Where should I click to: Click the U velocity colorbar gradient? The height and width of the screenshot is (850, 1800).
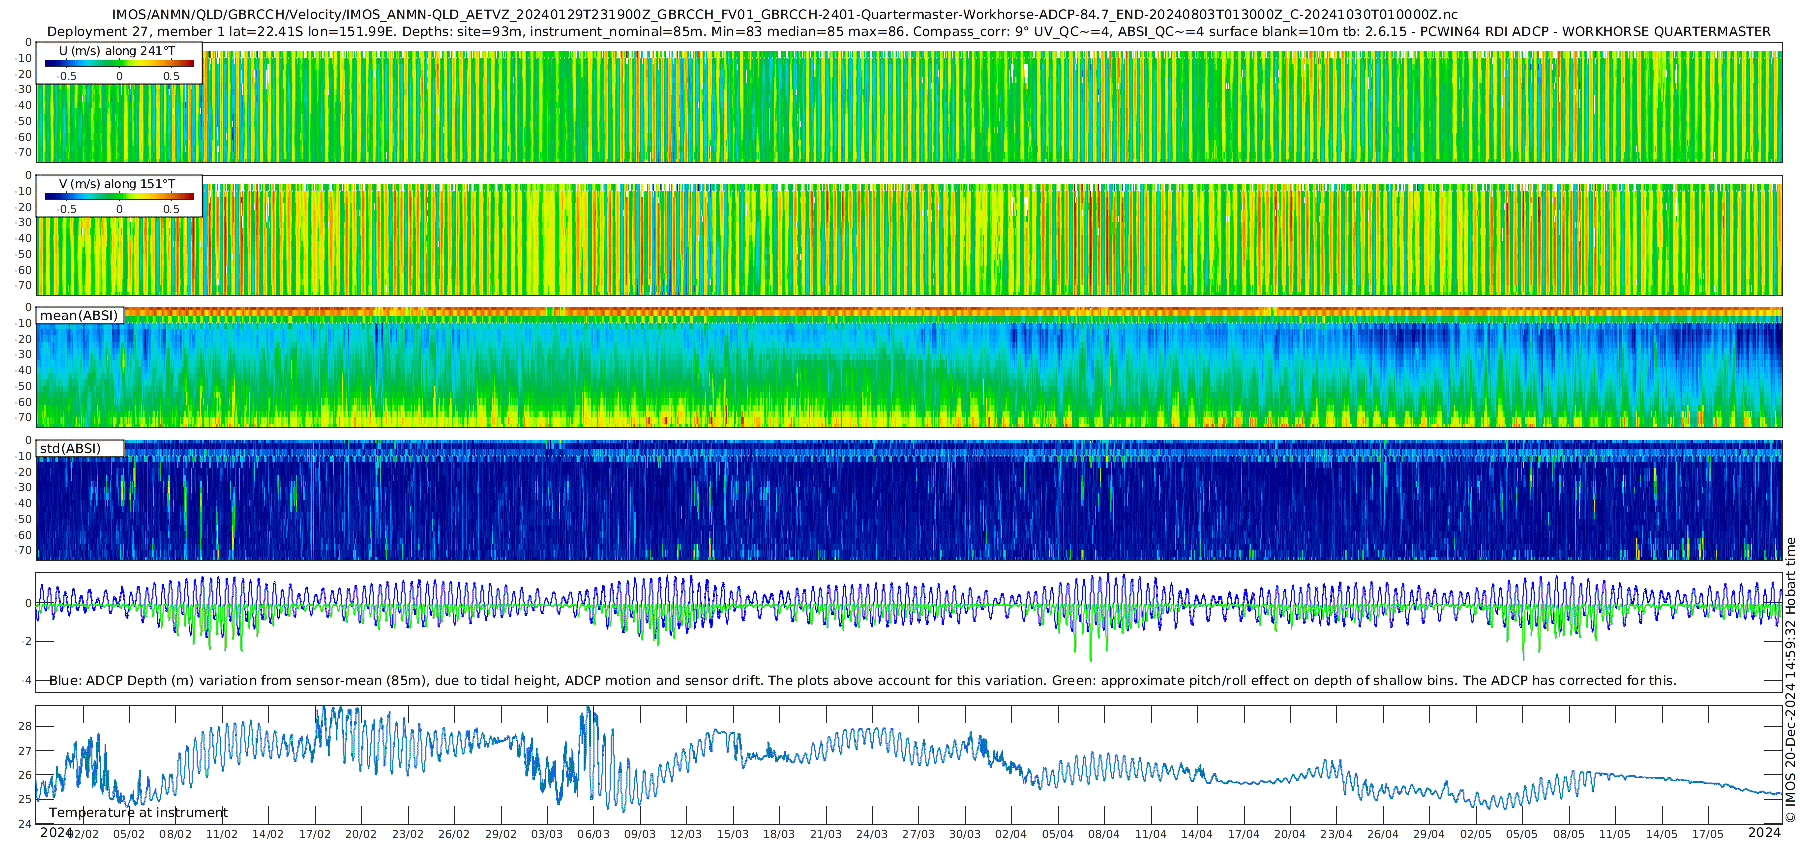click(119, 64)
